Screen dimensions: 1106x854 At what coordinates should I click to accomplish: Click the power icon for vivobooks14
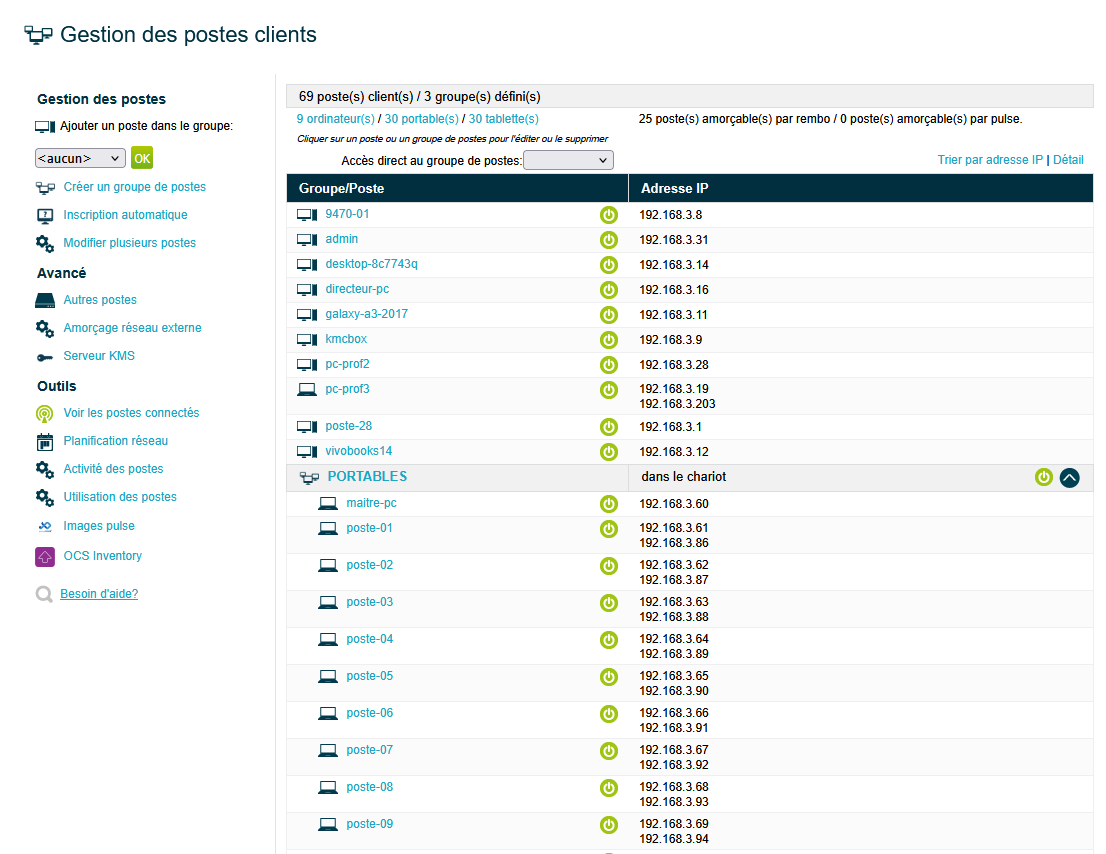click(x=609, y=451)
